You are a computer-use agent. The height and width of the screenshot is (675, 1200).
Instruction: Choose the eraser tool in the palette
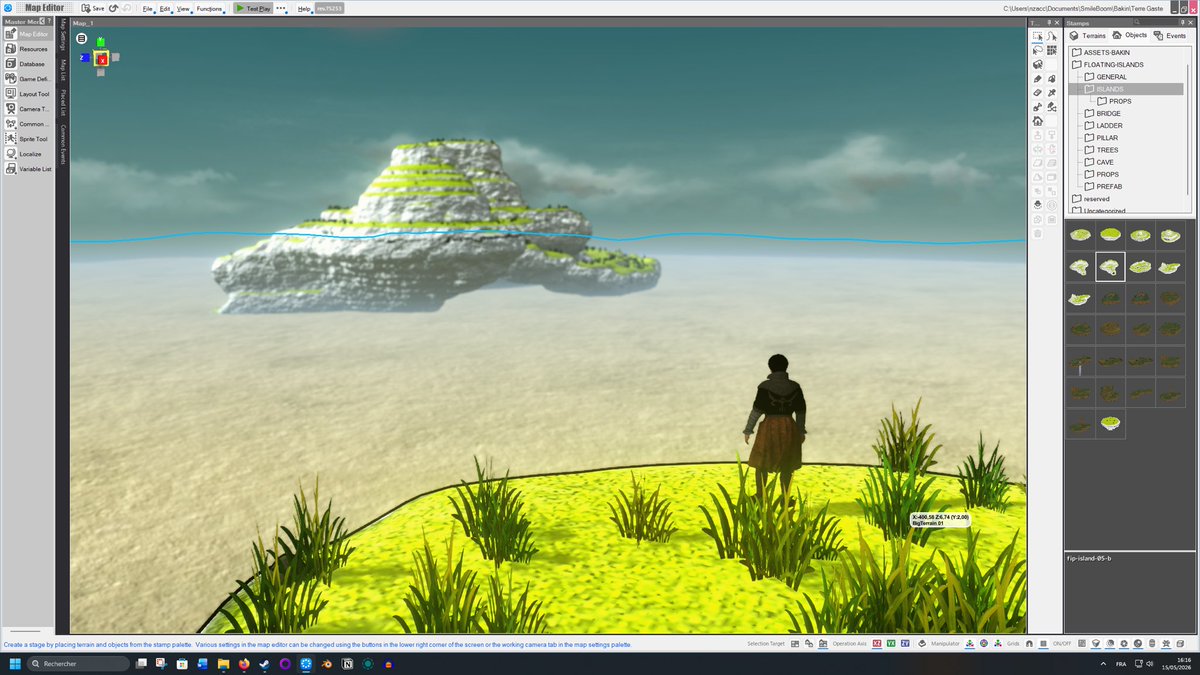1037,92
